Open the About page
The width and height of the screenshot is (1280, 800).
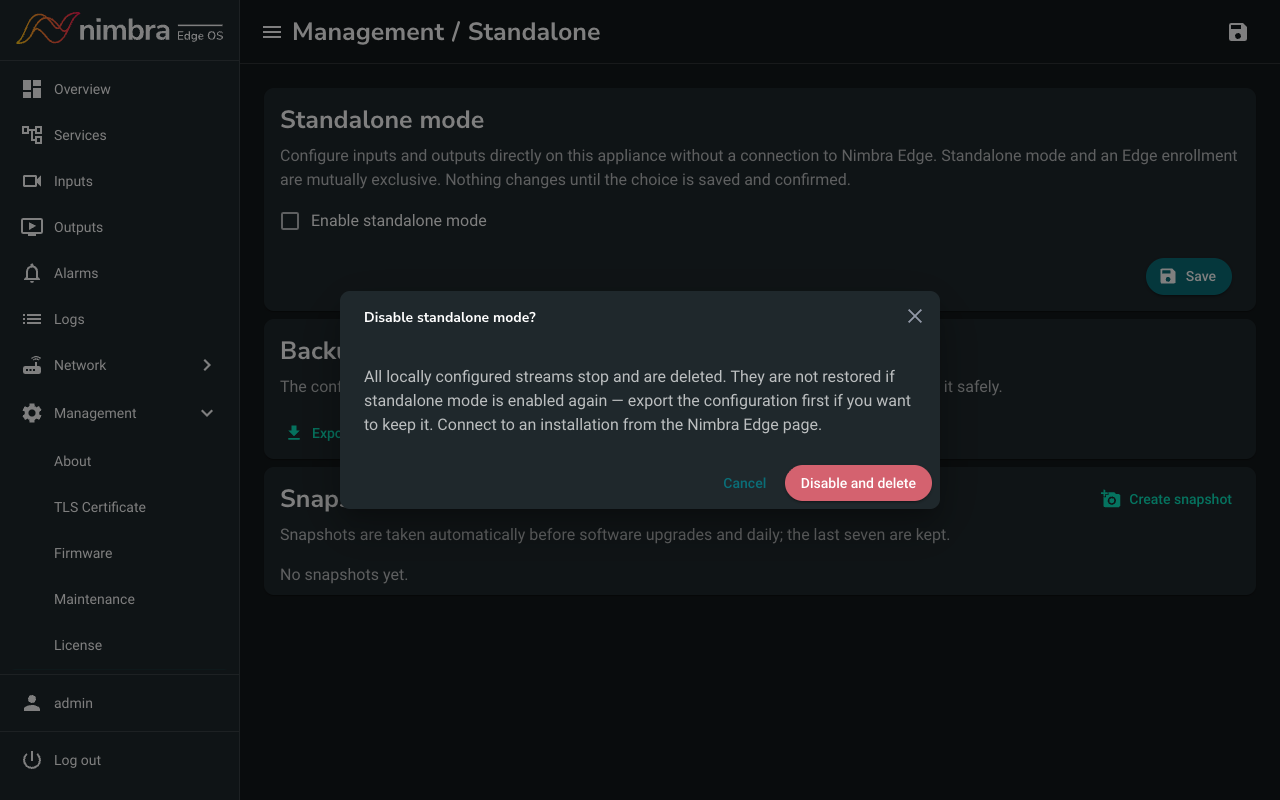[73, 461]
